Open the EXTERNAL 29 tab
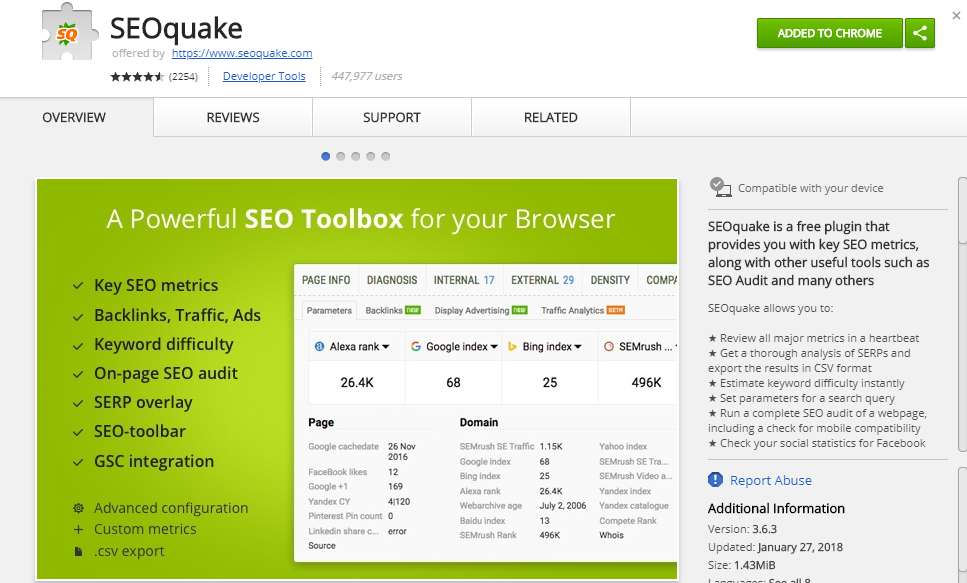 (543, 280)
